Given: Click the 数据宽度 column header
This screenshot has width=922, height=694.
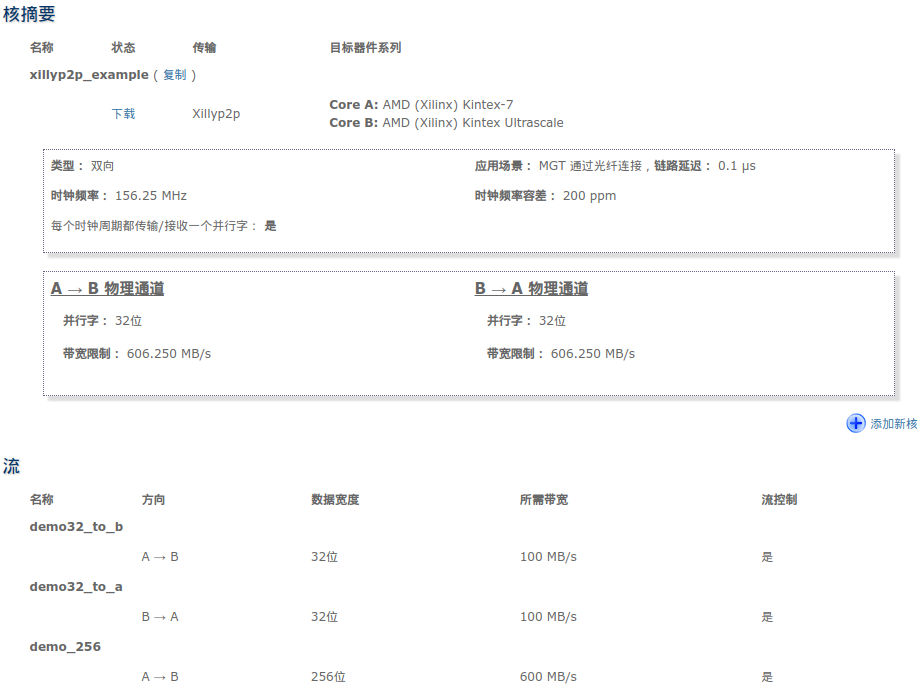Looking at the screenshot, I should tap(335, 499).
